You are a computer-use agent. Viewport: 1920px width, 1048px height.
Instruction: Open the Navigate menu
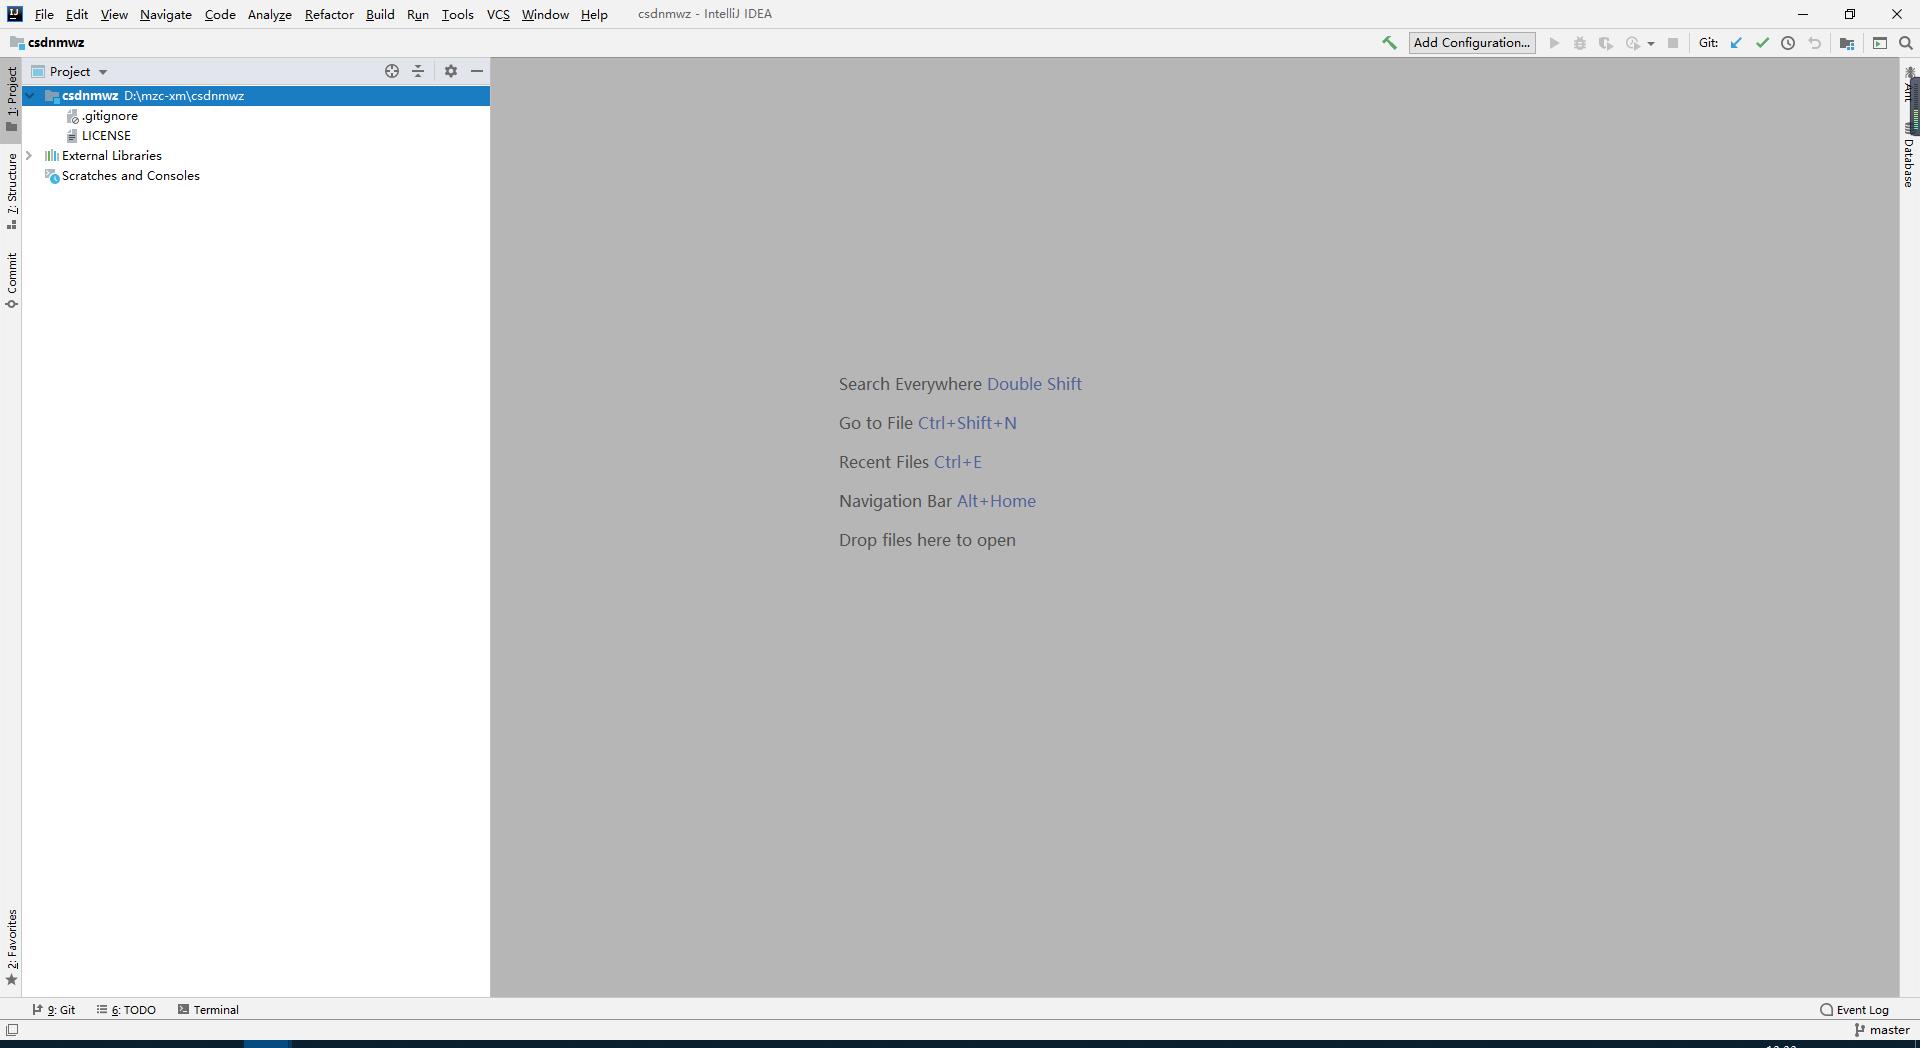[x=166, y=14]
